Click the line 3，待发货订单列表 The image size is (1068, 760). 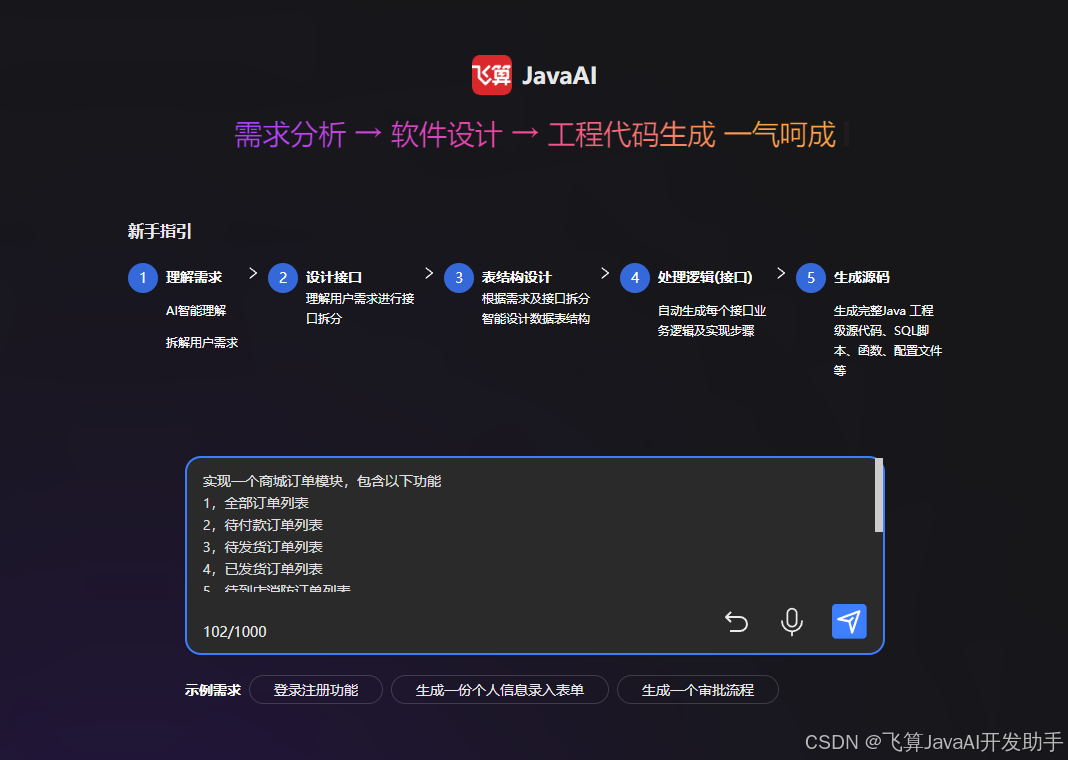click(x=262, y=547)
